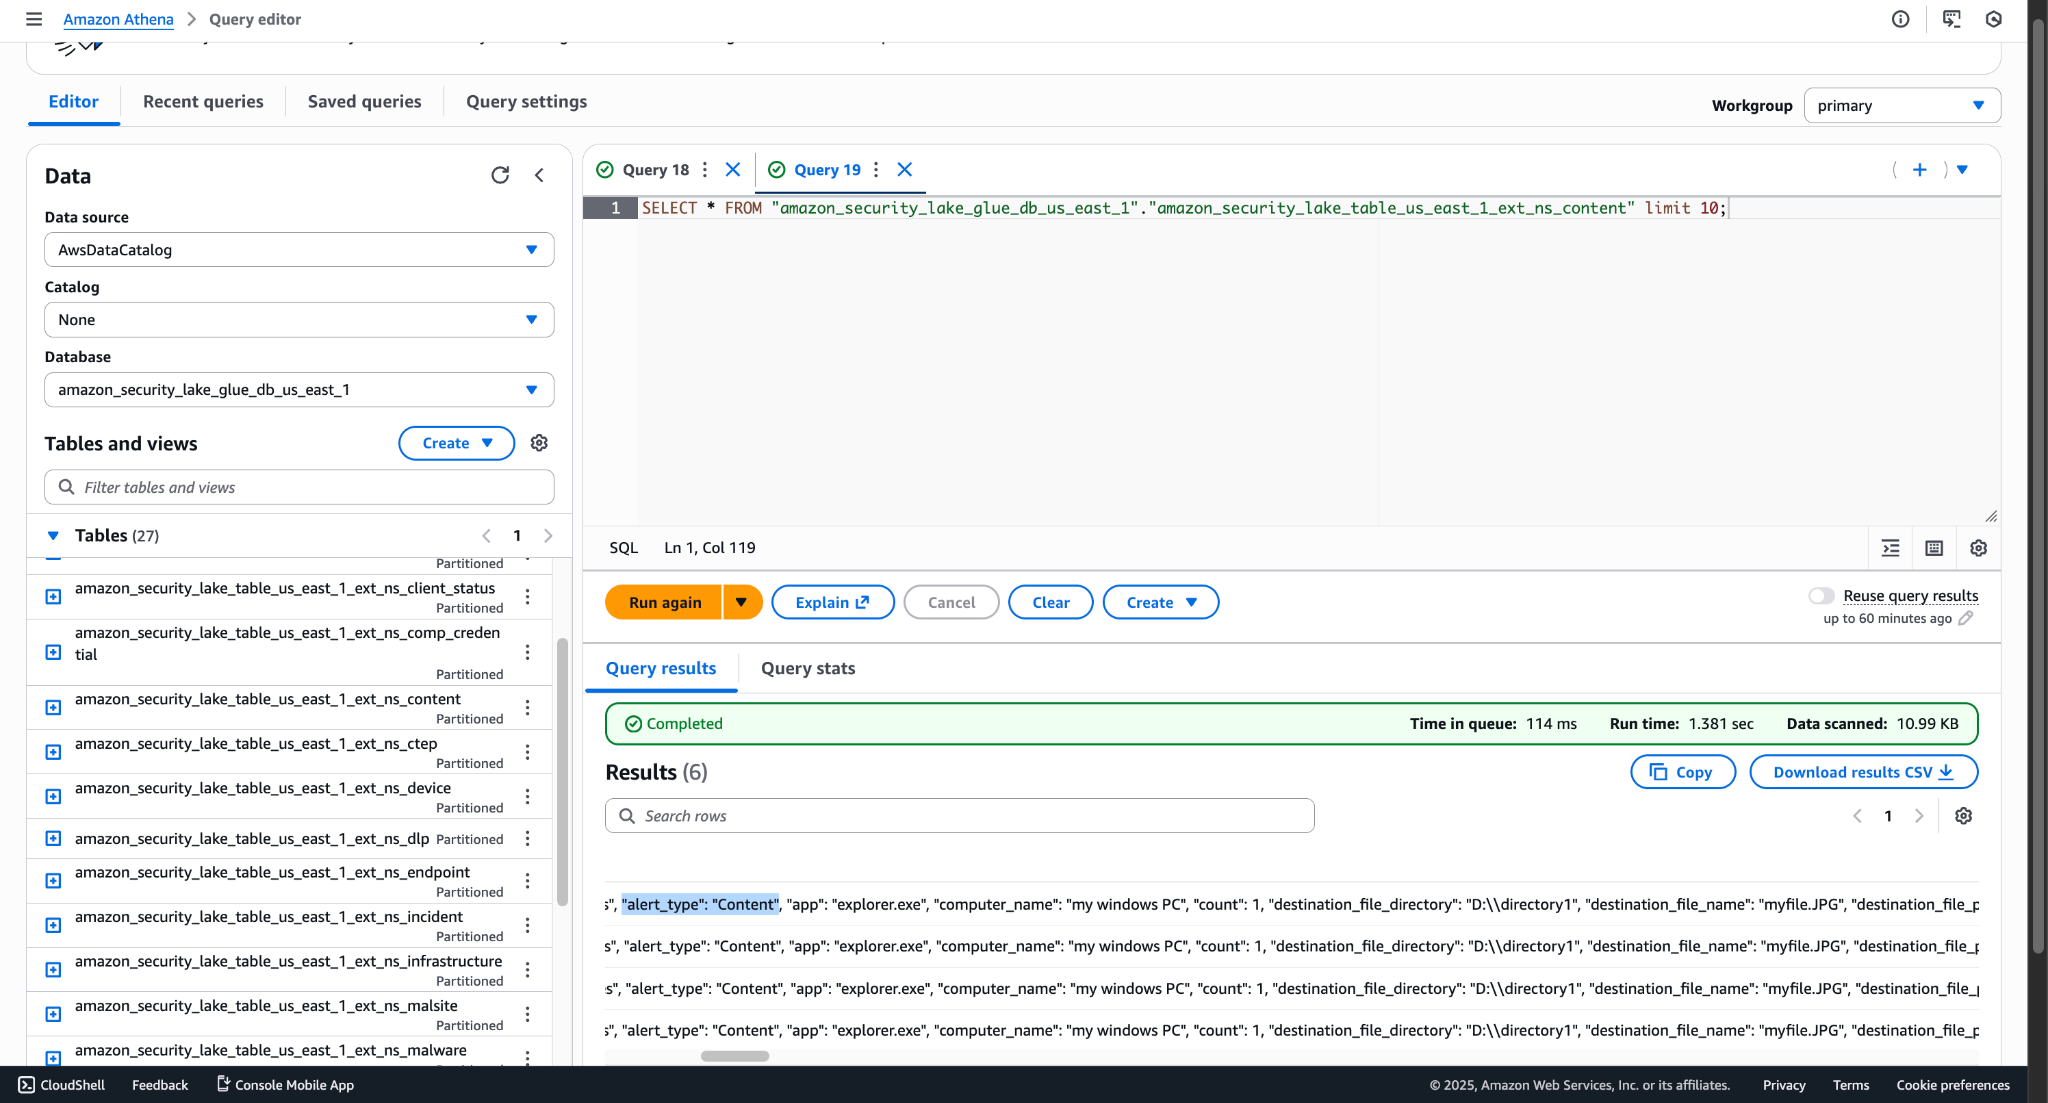Open the Tables and views Create dropdown
2048x1103 pixels.
[456, 443]
